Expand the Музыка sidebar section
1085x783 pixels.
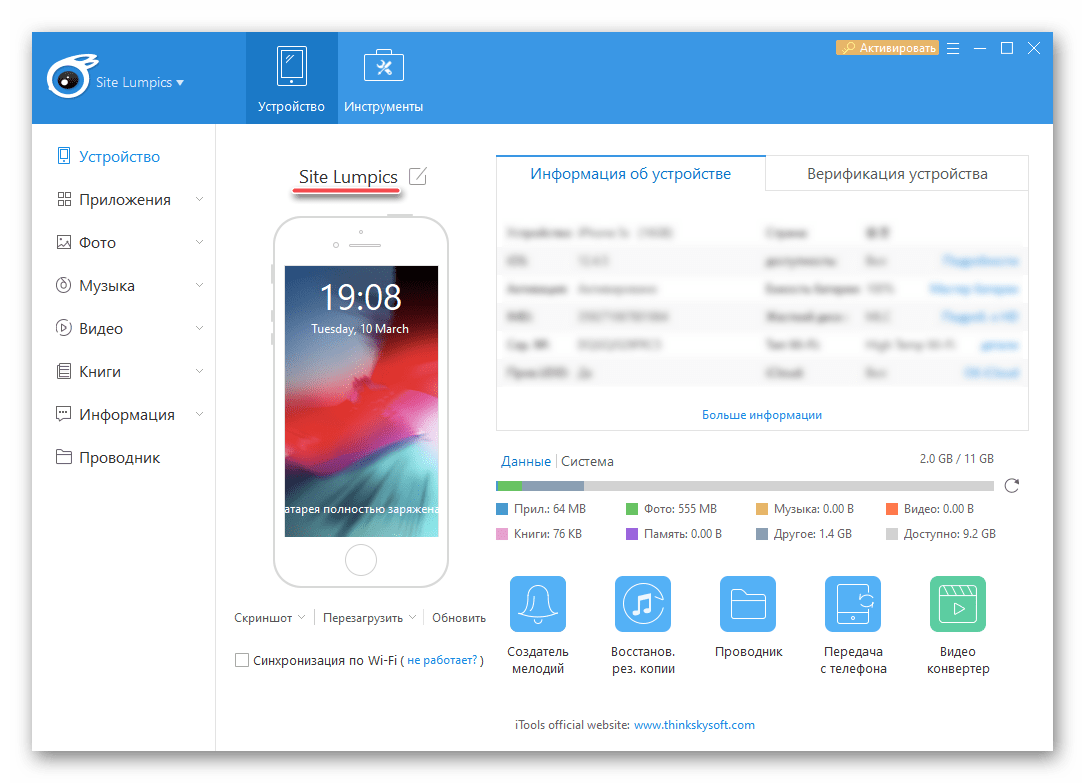click(x=199, y=286)
